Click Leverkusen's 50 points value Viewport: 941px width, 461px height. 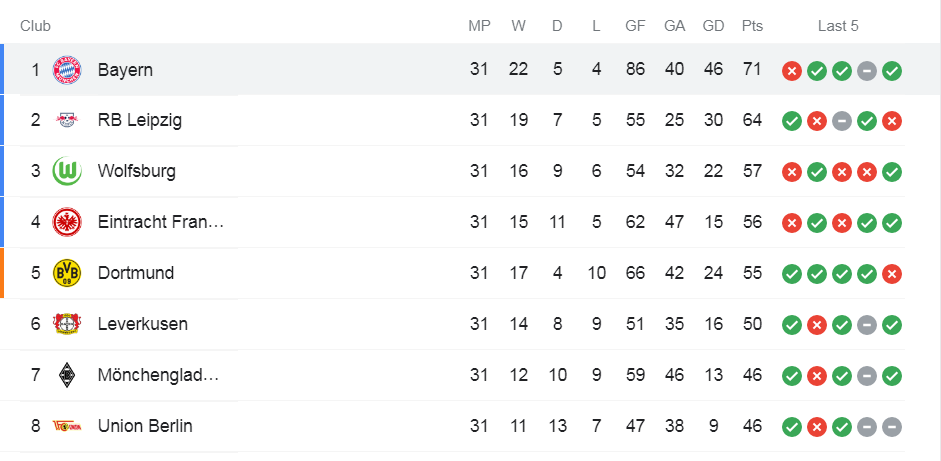(752, 324)
